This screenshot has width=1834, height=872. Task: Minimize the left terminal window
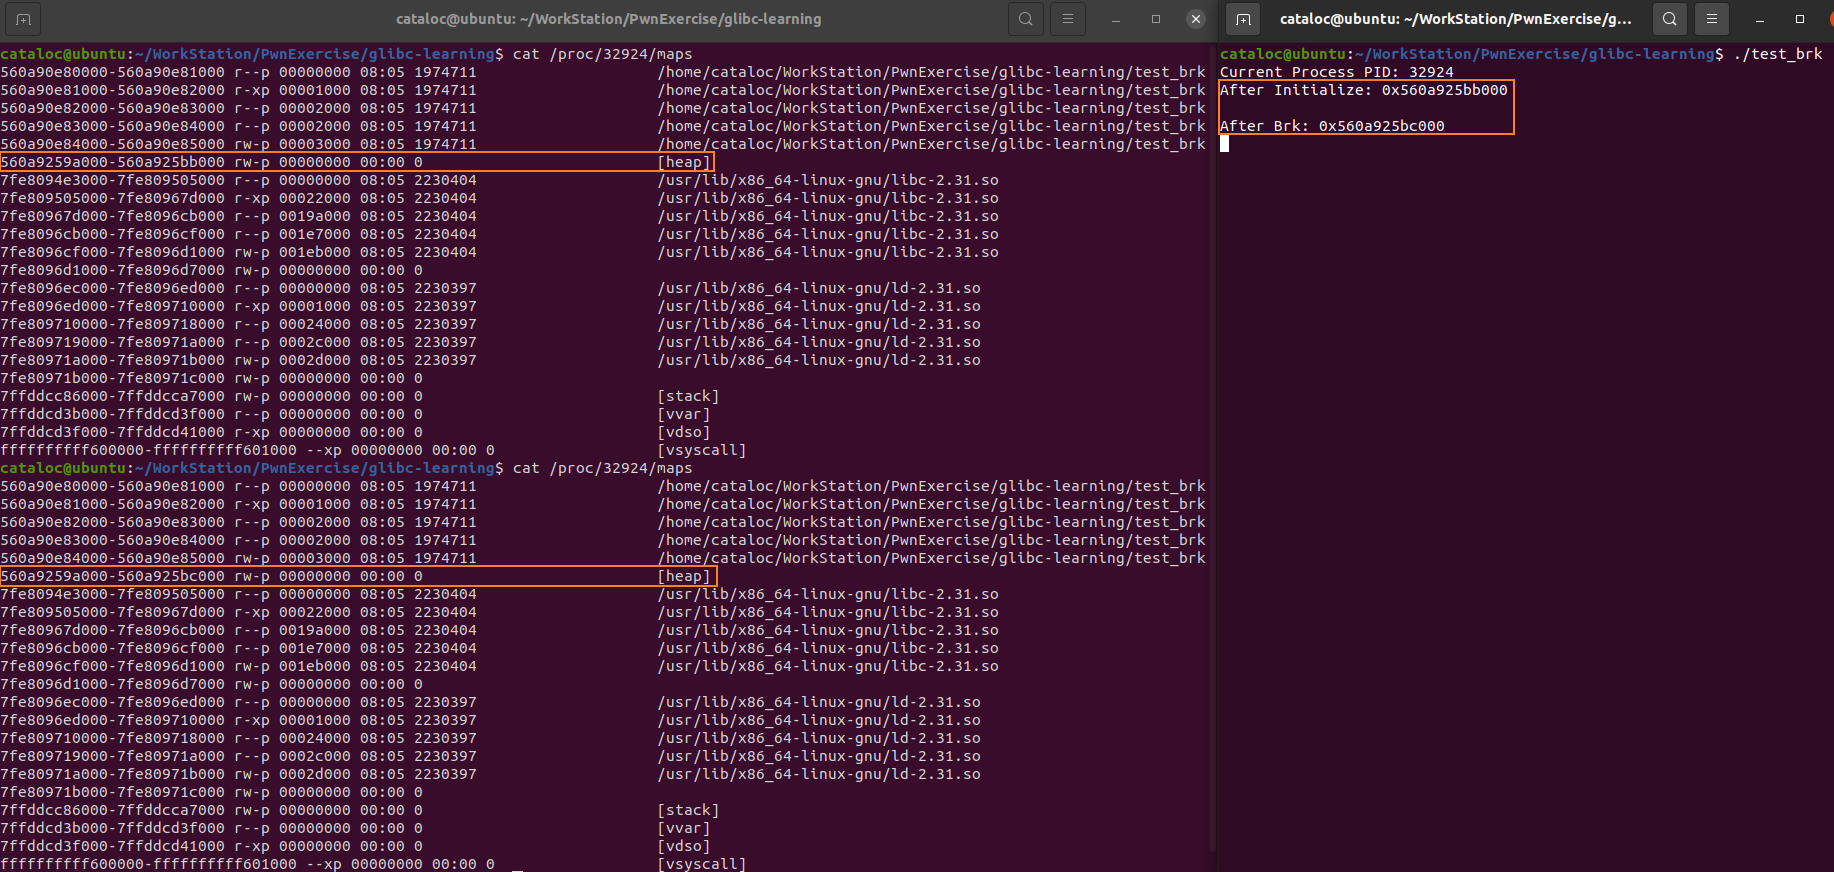[x=1116, y=19]
